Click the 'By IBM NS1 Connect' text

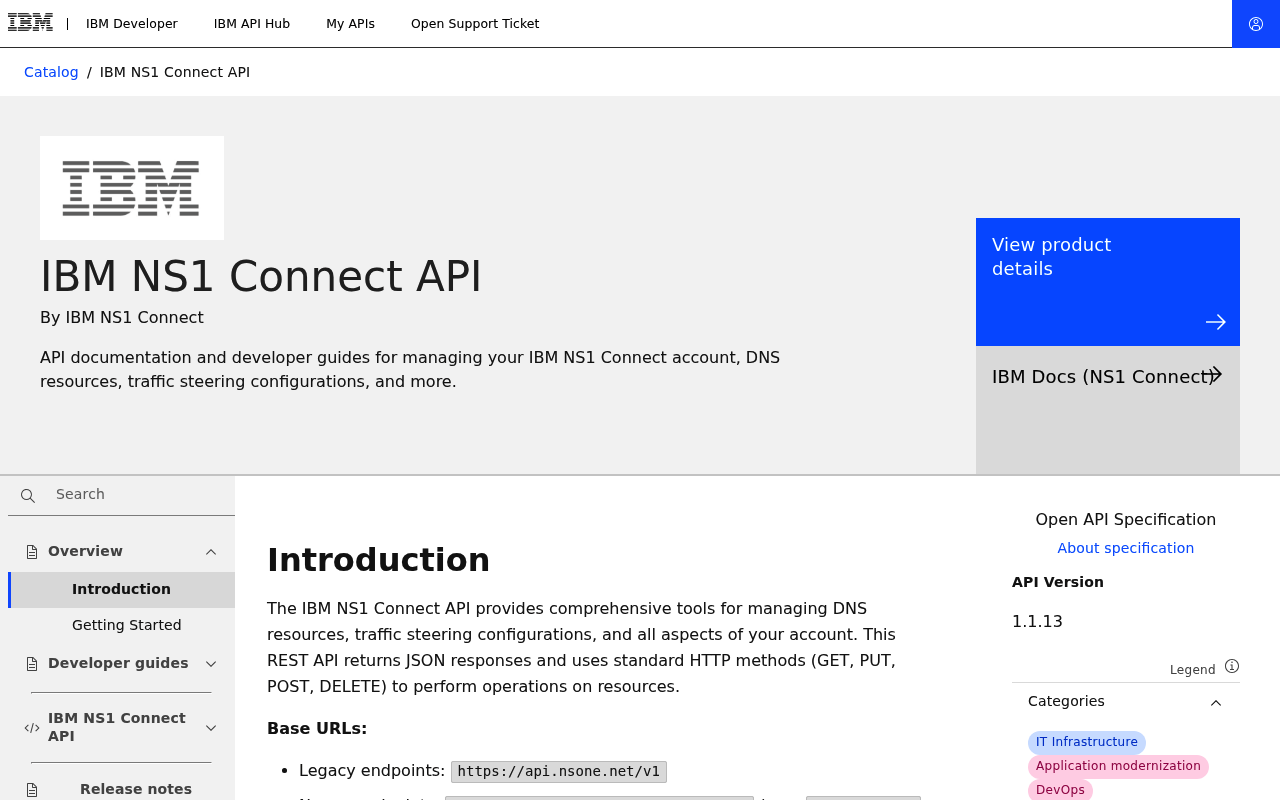(x=122, y=318)
